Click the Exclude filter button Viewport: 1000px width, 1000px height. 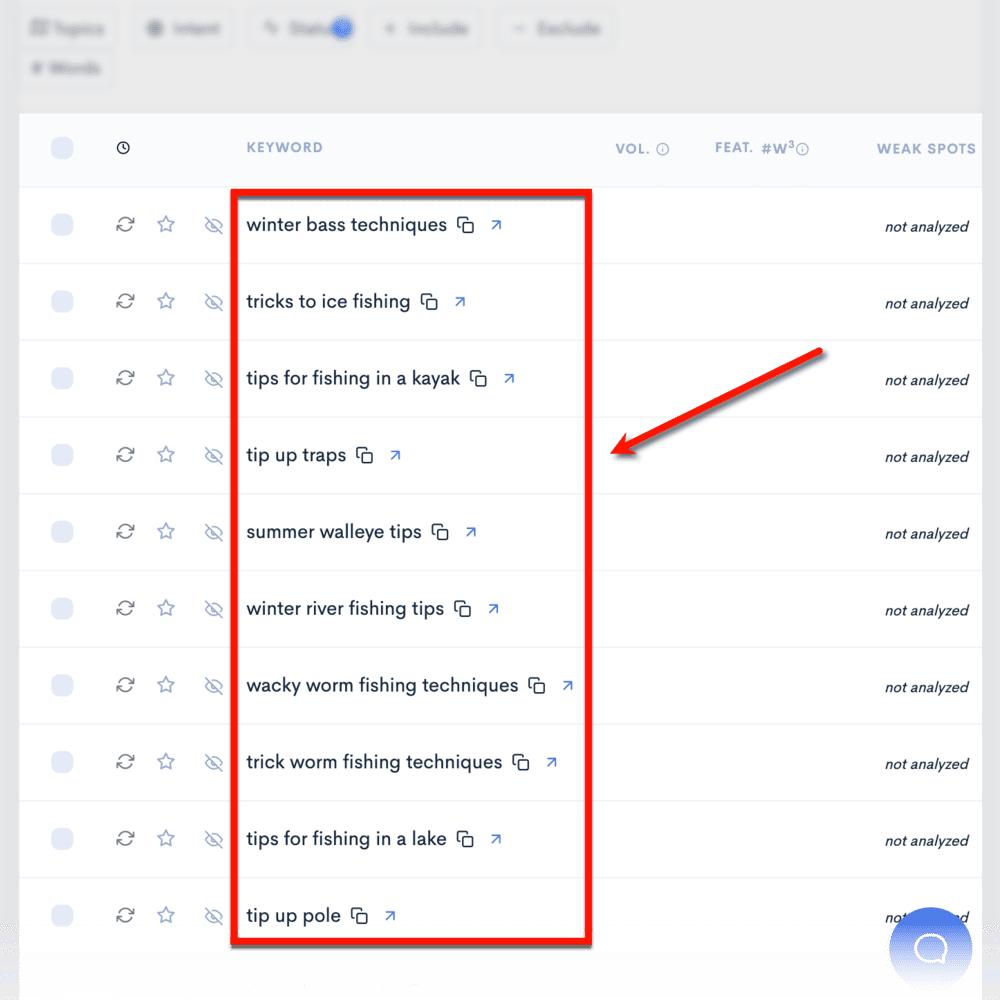pos(555,28)
